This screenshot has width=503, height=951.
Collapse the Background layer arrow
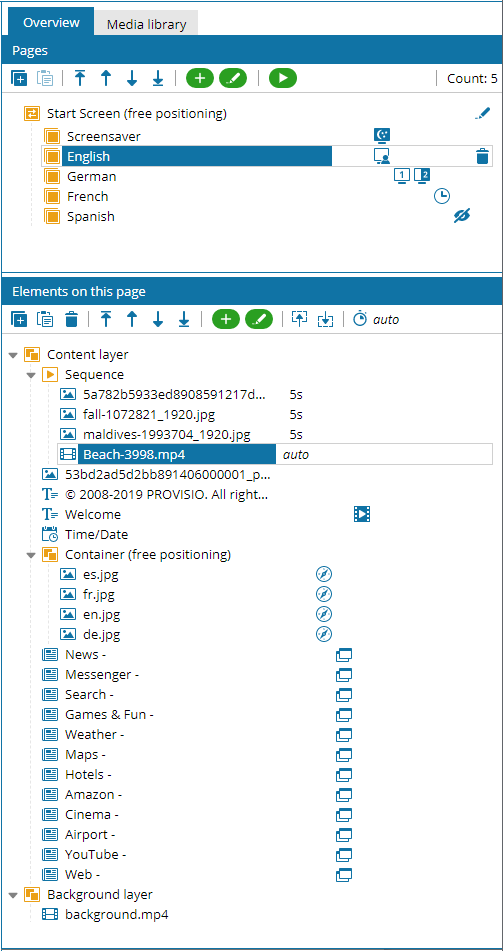tap(13, 895)
